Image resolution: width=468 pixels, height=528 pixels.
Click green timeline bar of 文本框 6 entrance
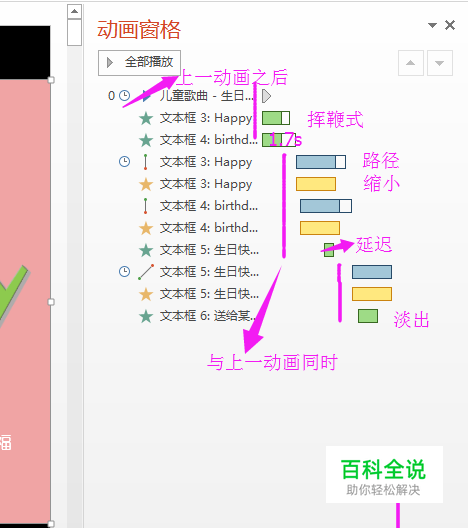(x=368, y=316)
